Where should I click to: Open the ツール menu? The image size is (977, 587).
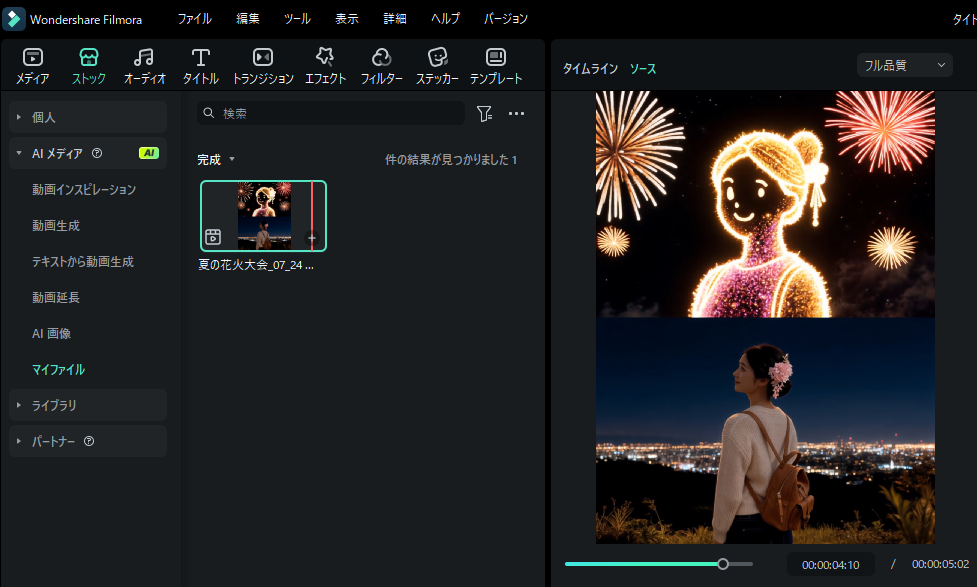[297, 19]
